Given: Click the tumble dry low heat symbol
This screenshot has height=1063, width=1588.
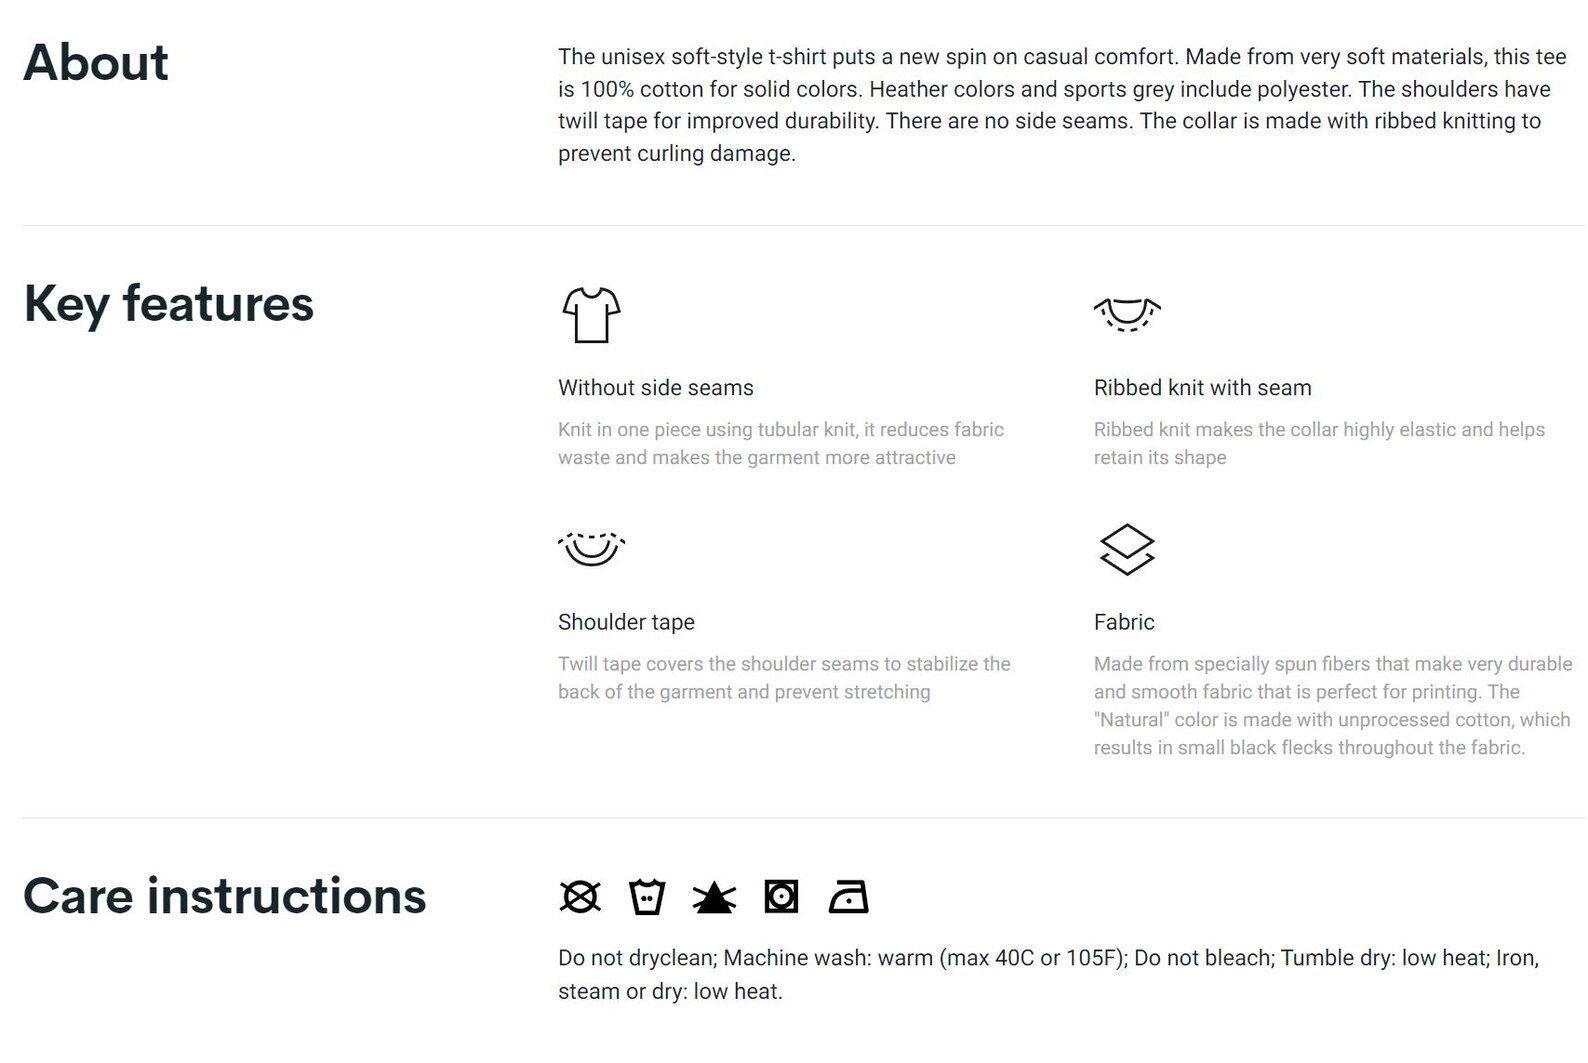Looking at the screenshot, I should [x=781, y=897].
